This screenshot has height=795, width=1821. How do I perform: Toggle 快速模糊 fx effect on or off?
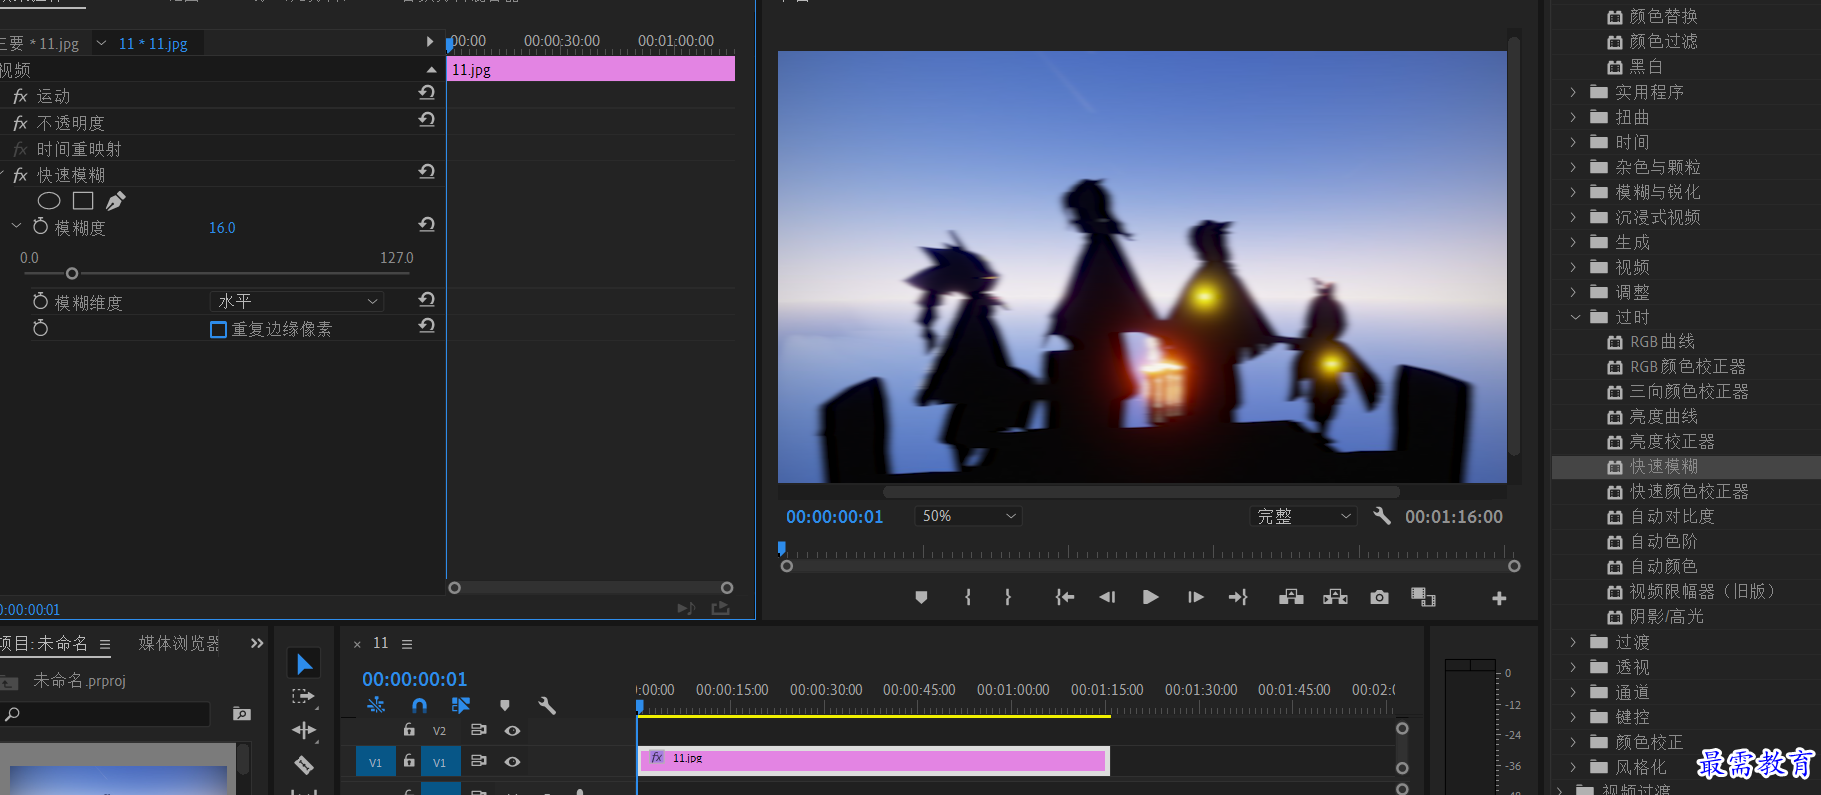point(20,175)
